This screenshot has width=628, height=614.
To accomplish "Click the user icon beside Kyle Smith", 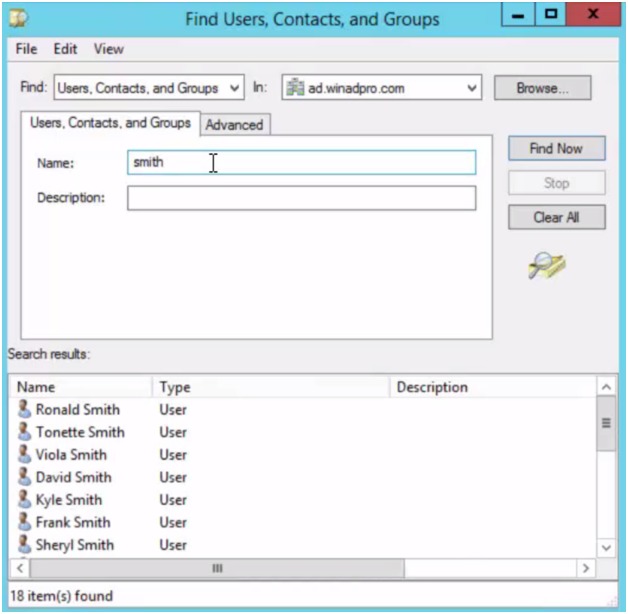I will 24,499.
